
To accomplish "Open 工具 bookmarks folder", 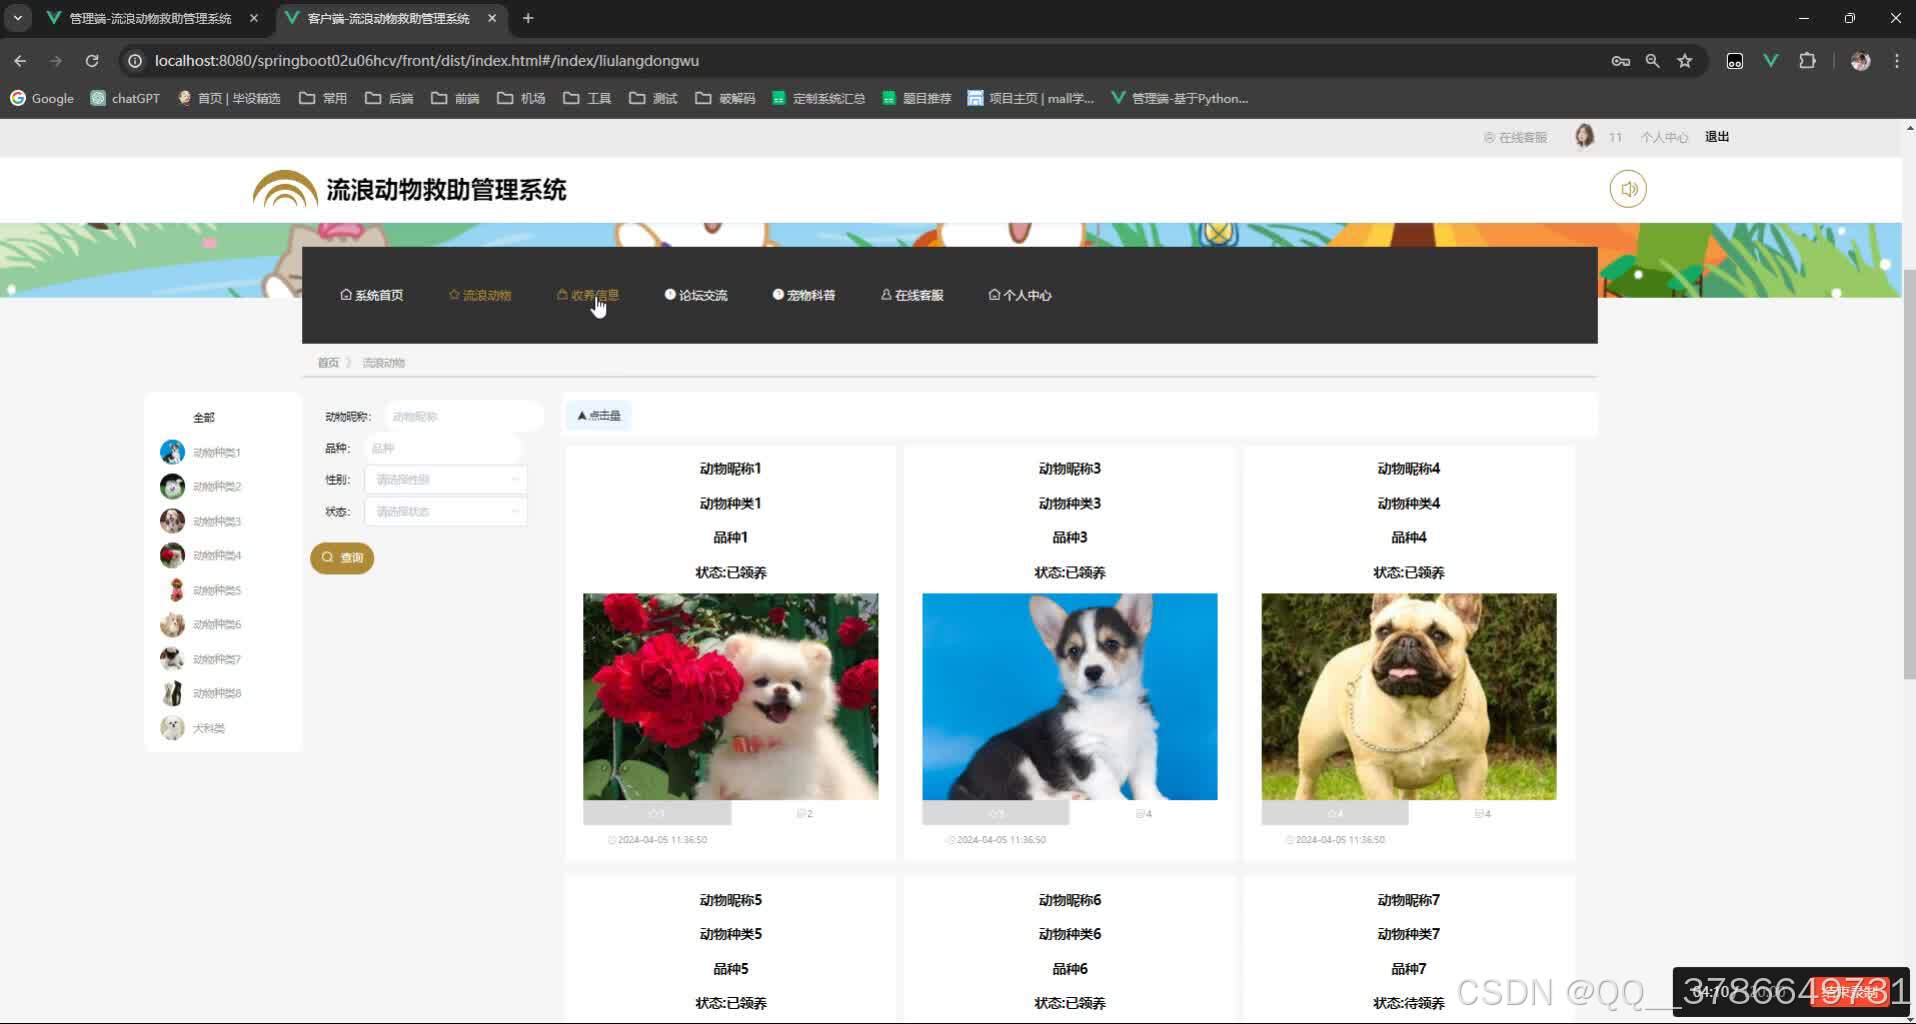I will point(587,98).
